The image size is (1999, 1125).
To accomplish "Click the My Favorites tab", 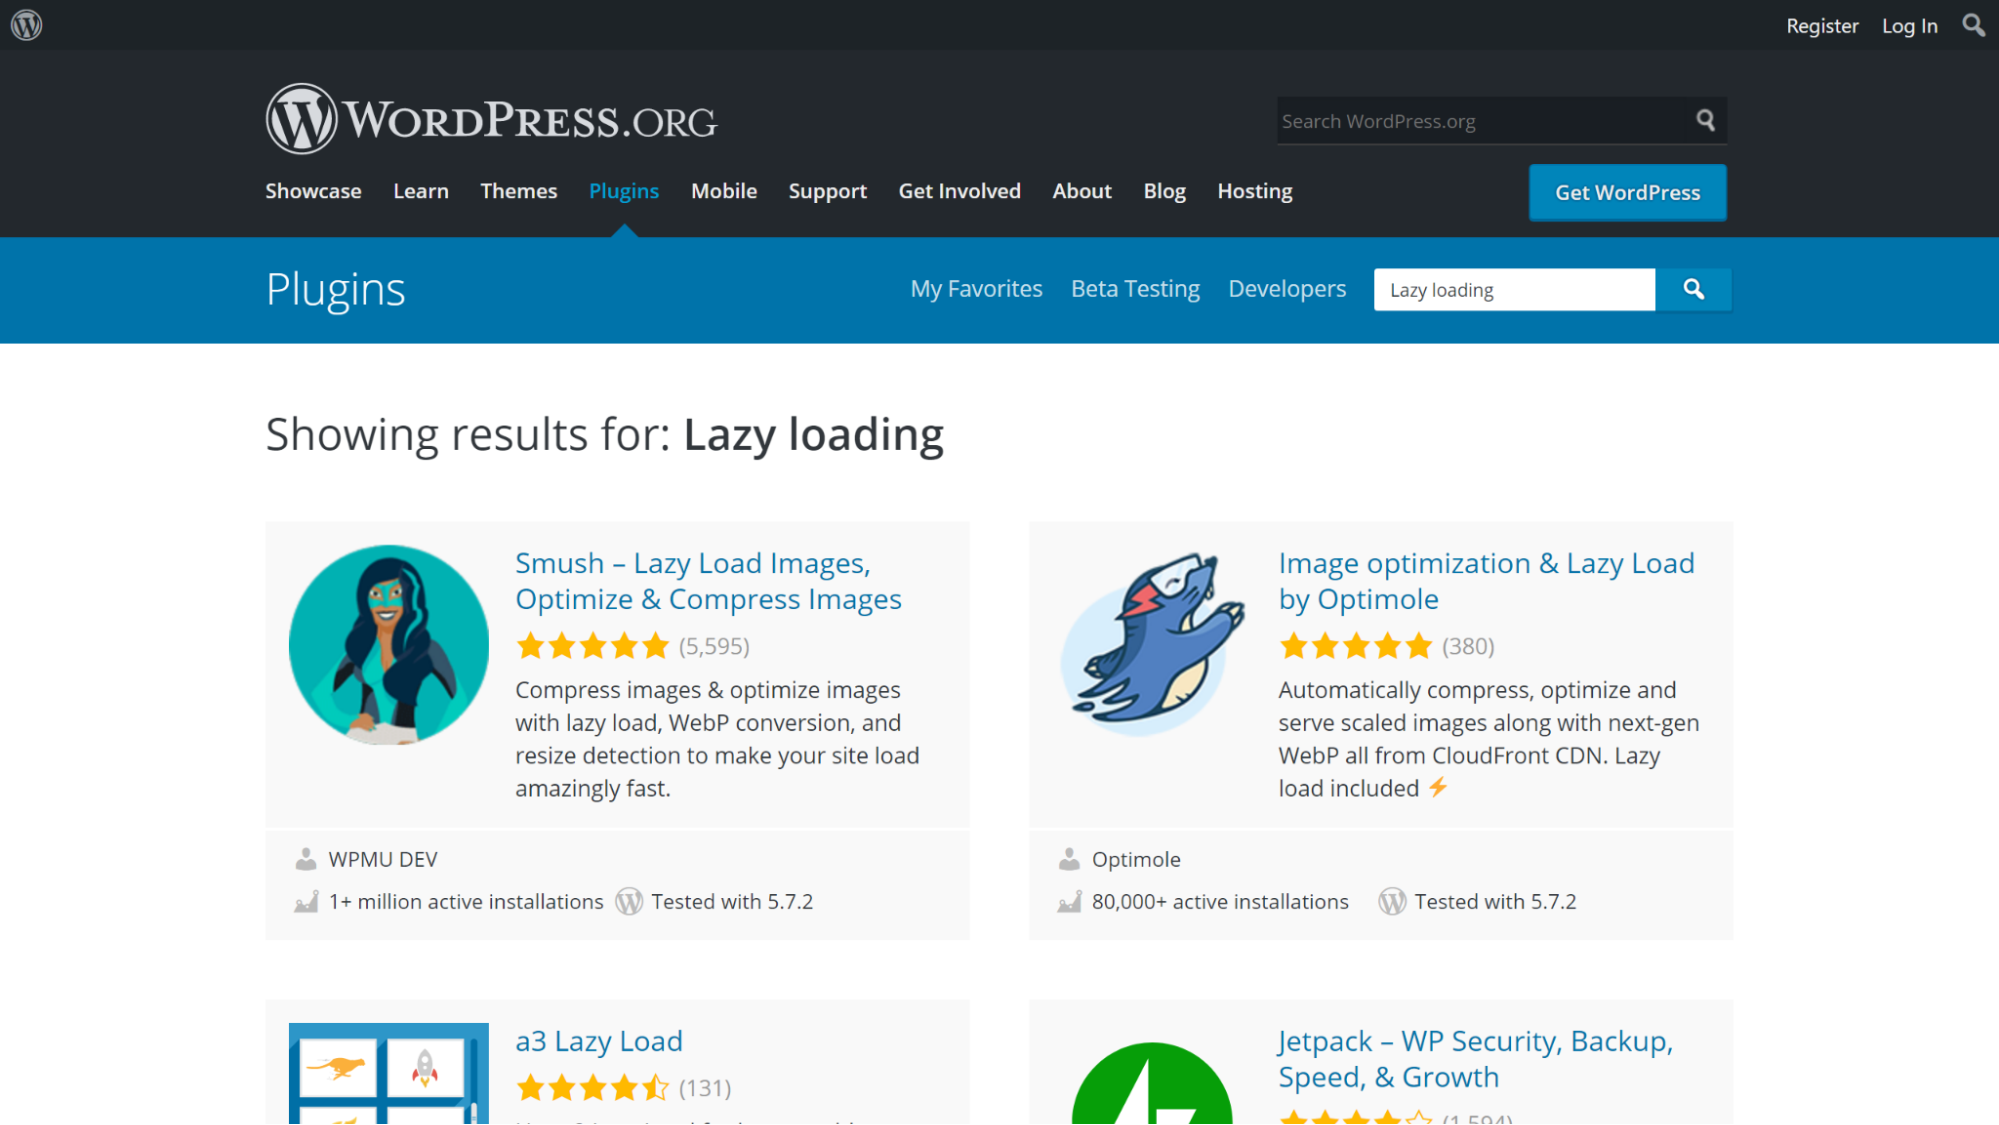I will [x=976, y=287].
